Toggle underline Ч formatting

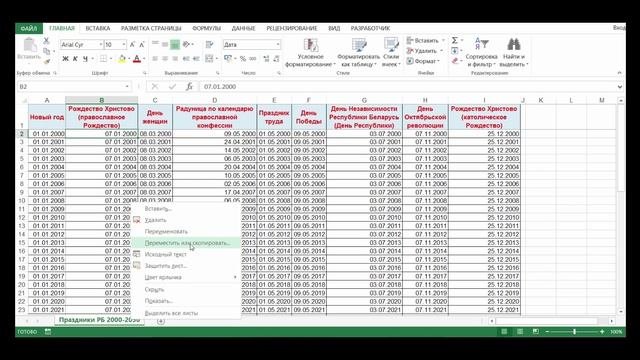coord(85,59)
